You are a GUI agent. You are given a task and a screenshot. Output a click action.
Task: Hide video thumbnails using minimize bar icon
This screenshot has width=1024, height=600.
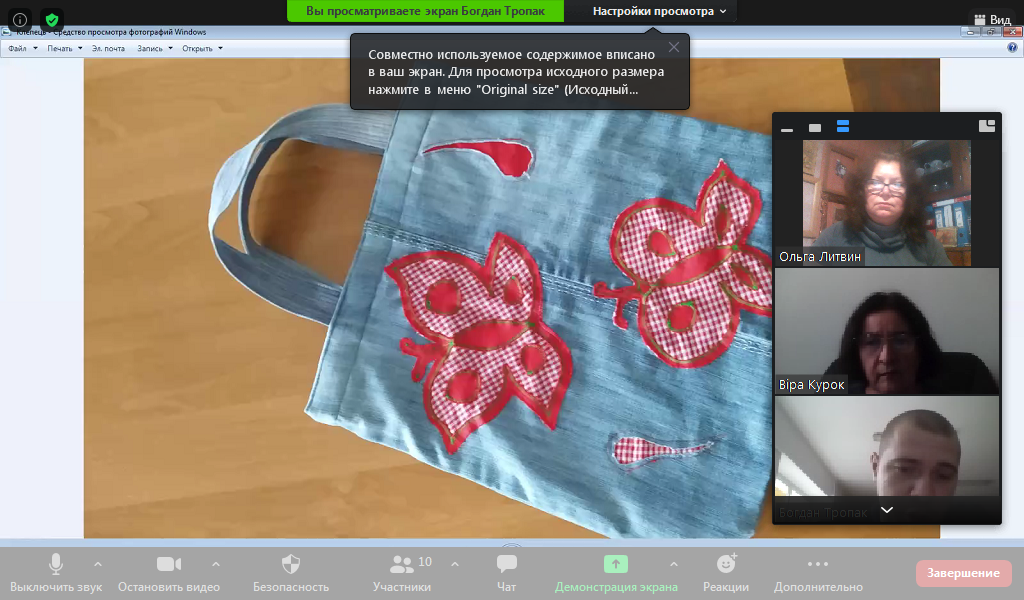click(787, 128)
